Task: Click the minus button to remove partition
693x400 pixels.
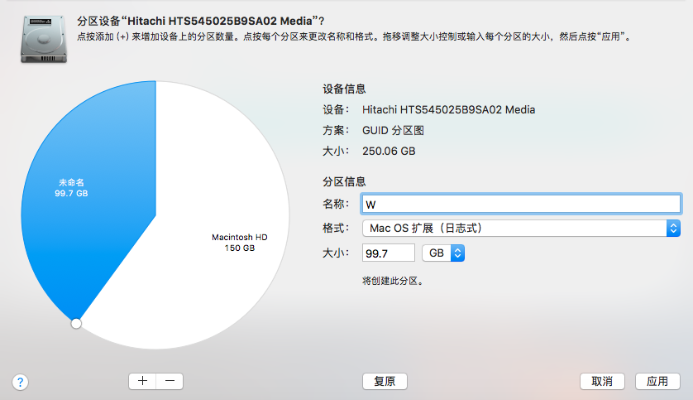Action: [169, 381]
